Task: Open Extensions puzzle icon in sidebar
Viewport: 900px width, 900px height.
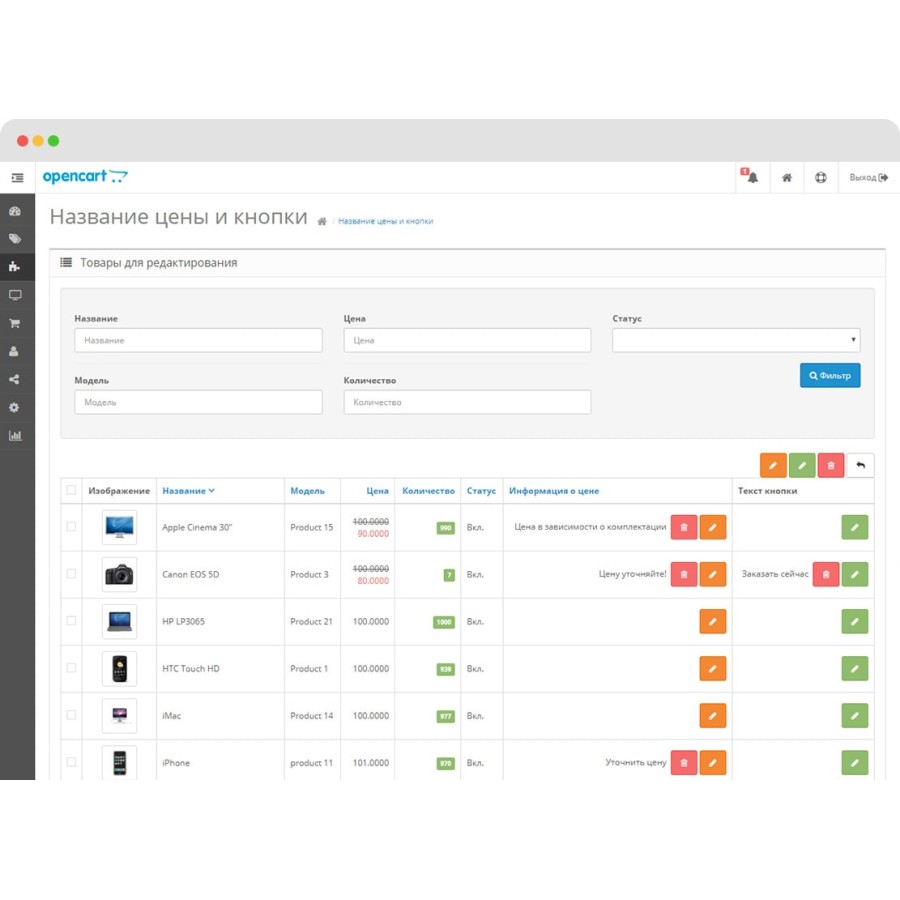Action: [15, 267]
